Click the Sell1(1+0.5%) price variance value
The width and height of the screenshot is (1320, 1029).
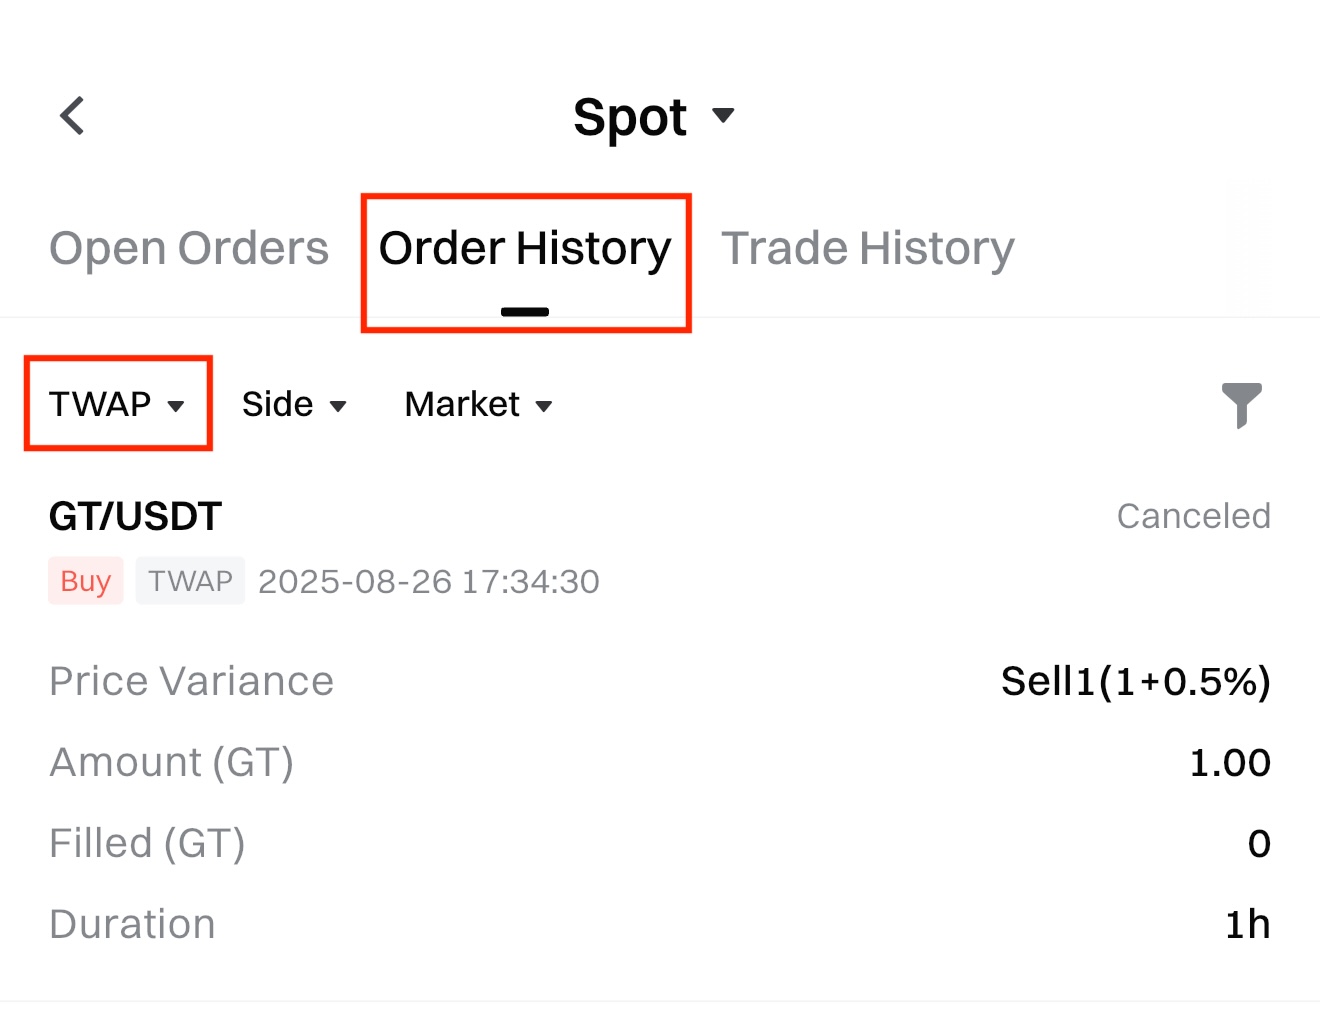coord(1135,681)
